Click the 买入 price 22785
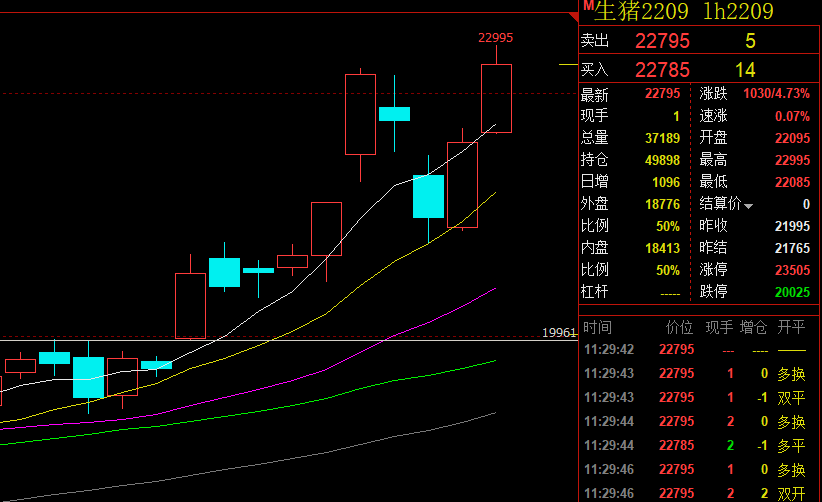The image size is (822, 502). coord(662,70)
